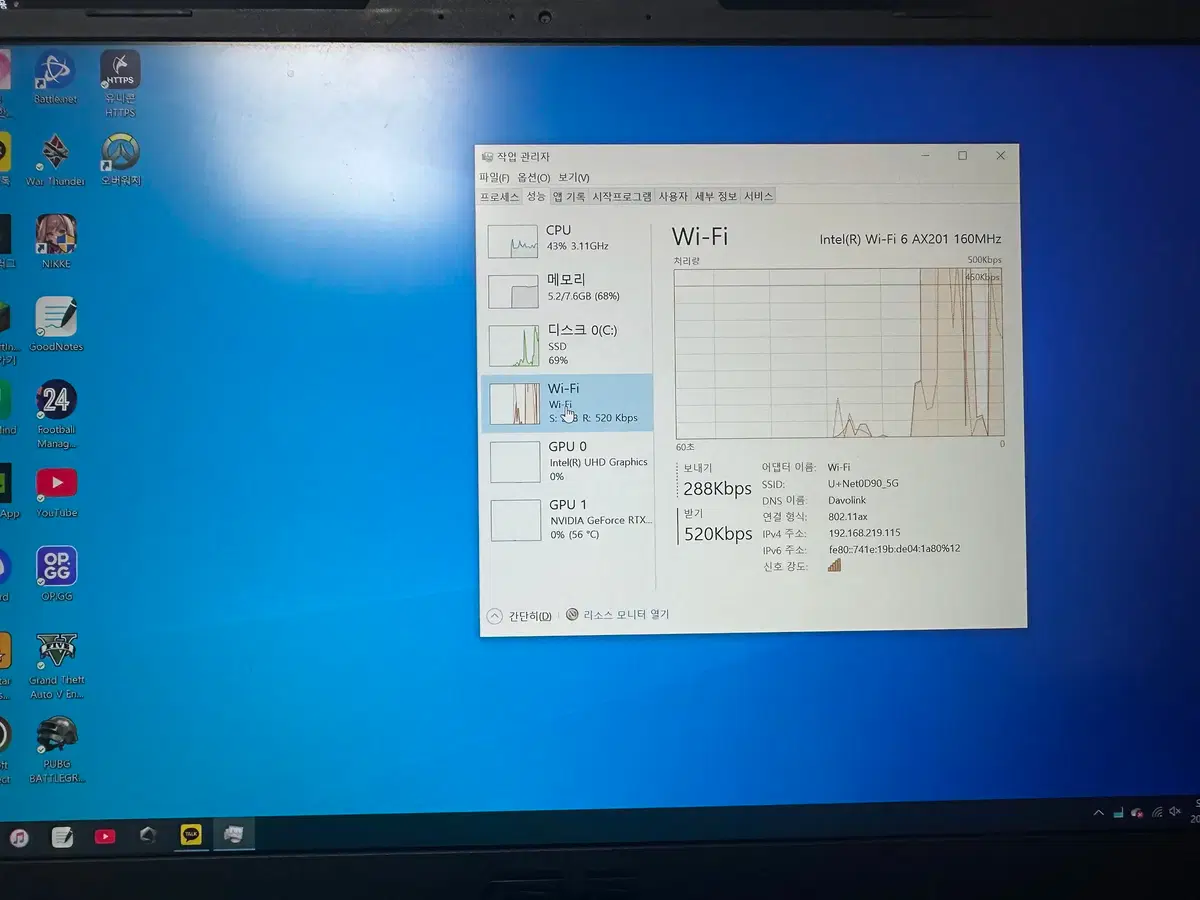Click the DNS name Davolink
This screenshot has height=900, width=1200.
pyautogui.click(x=849, y=500)
